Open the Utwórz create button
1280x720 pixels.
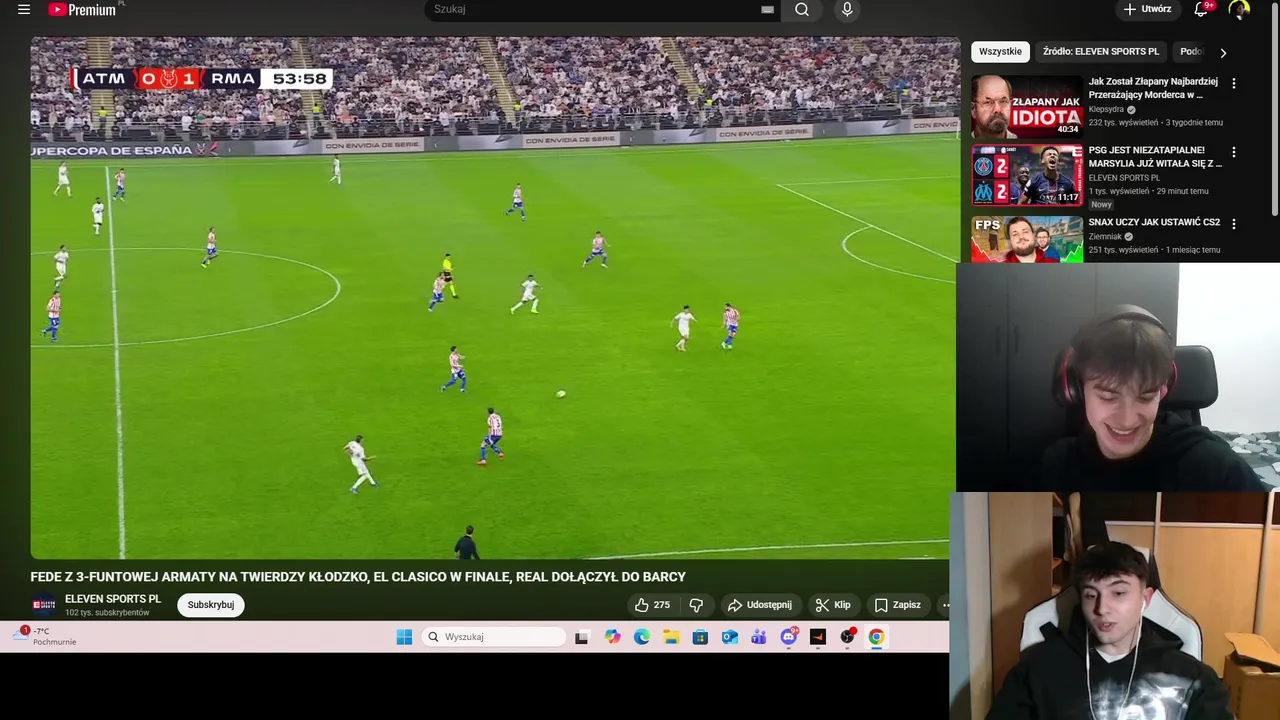(x=1148, y=9)
